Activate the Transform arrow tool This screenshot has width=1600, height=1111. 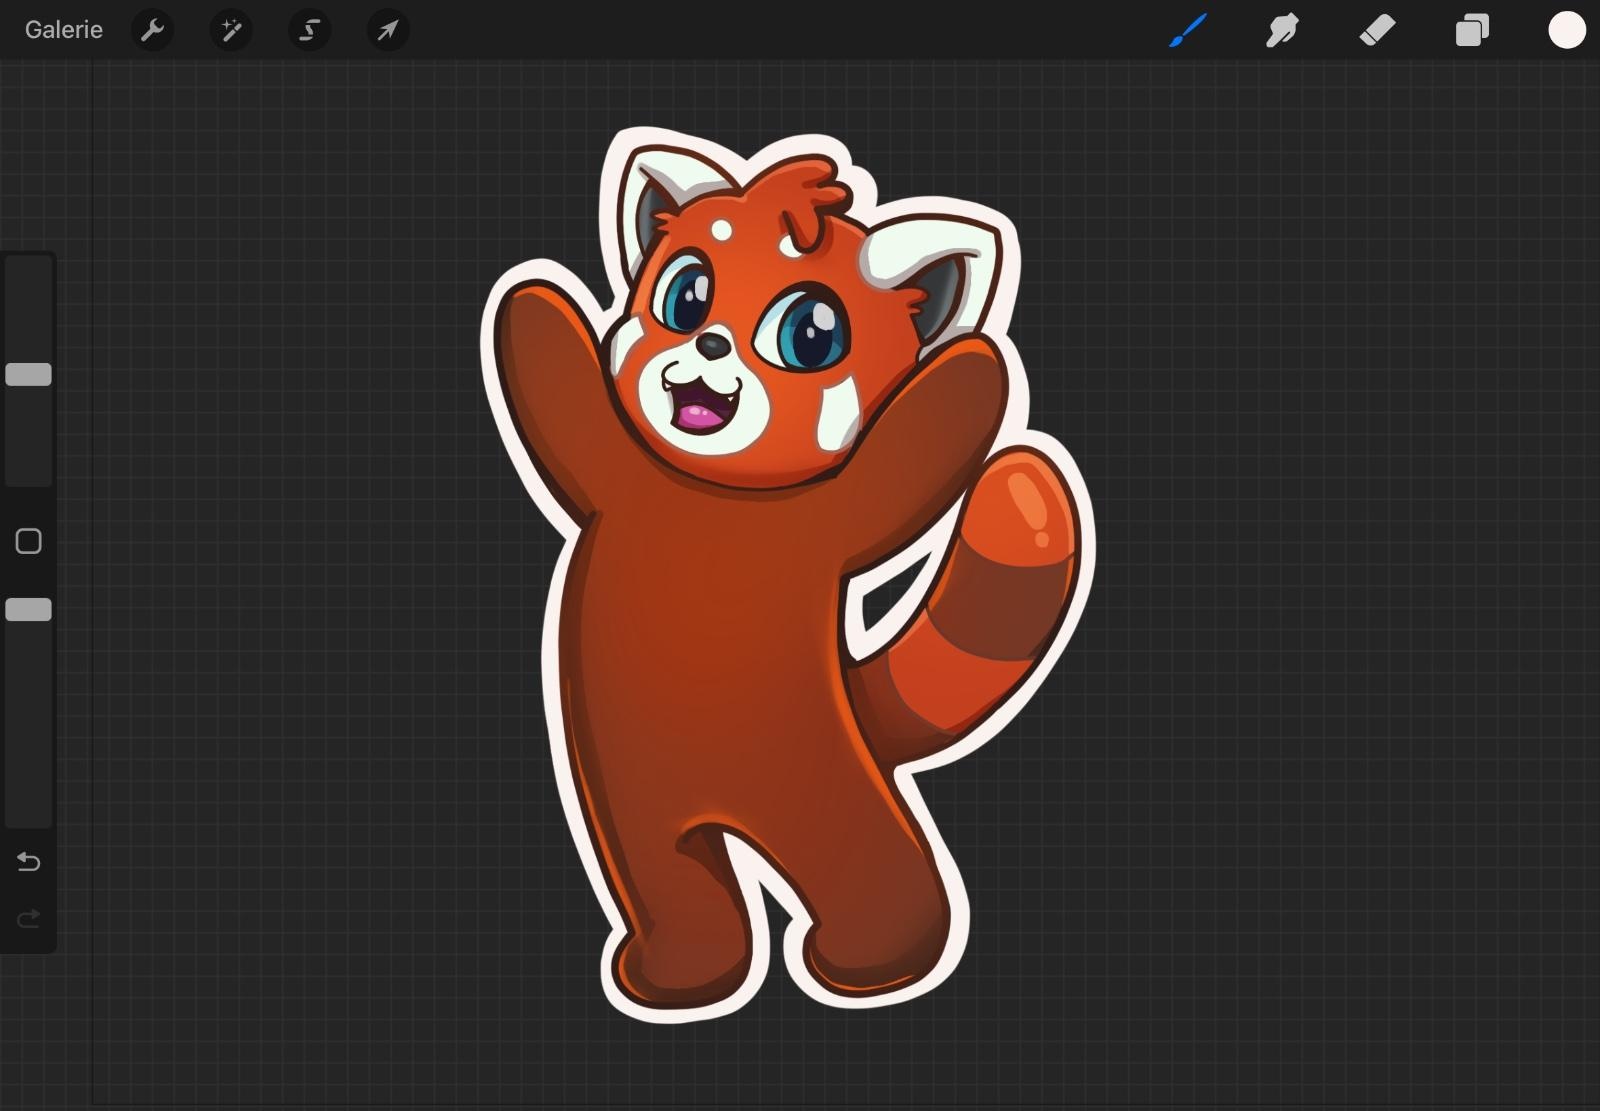388,30
